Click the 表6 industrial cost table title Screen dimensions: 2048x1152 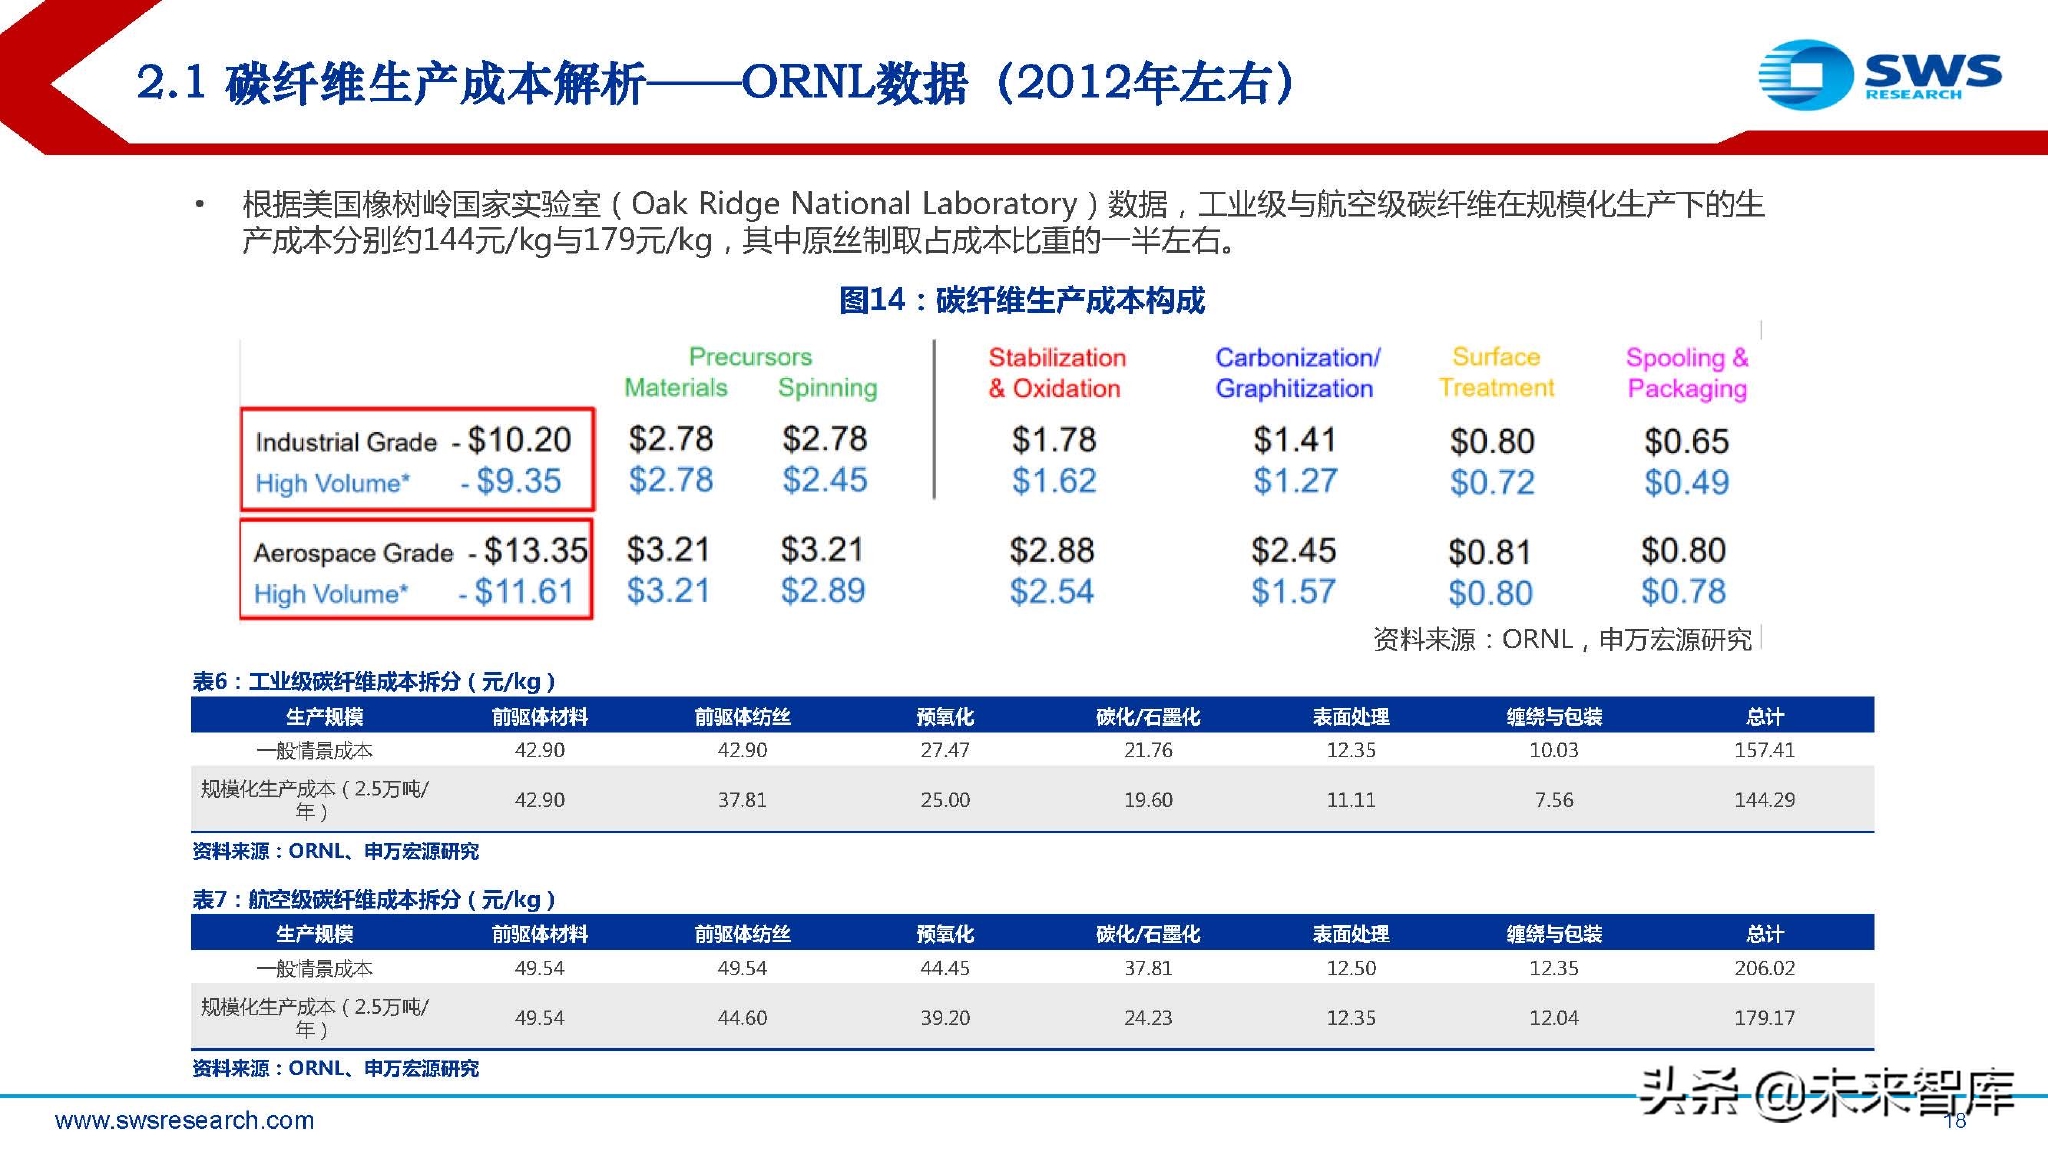click(373, 682)
